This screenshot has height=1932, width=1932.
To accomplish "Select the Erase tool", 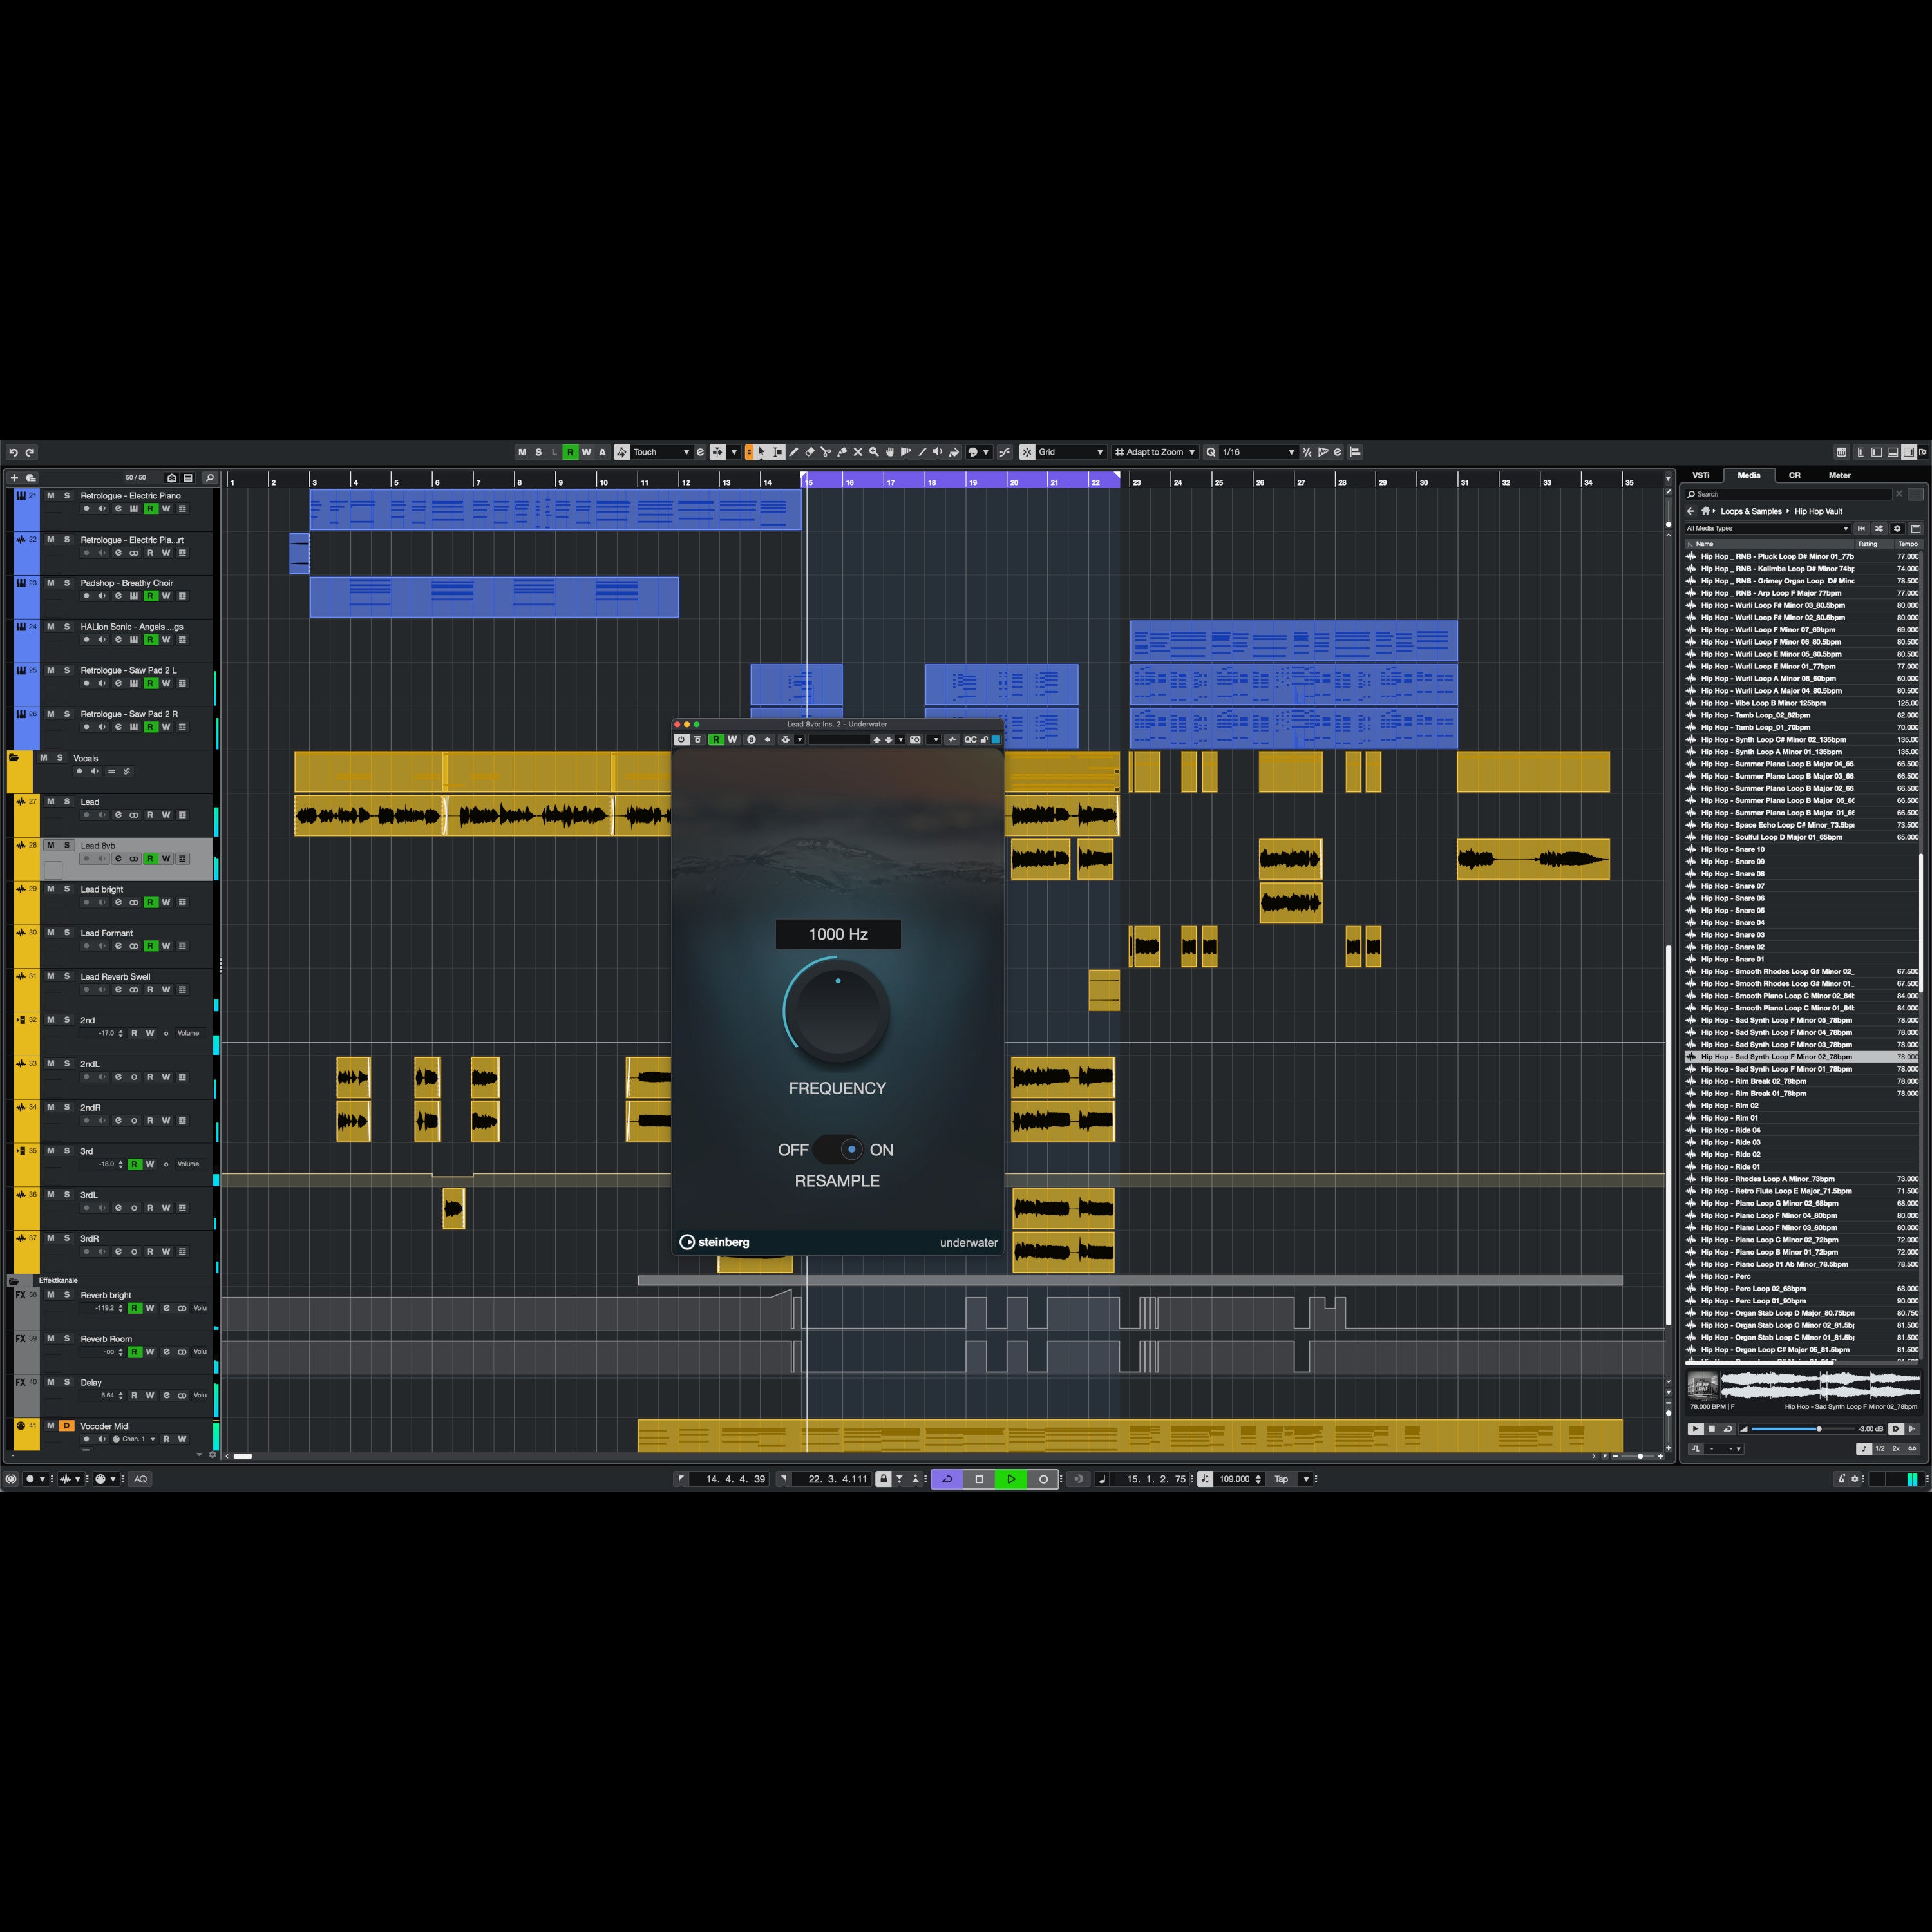I will (810, 452).
